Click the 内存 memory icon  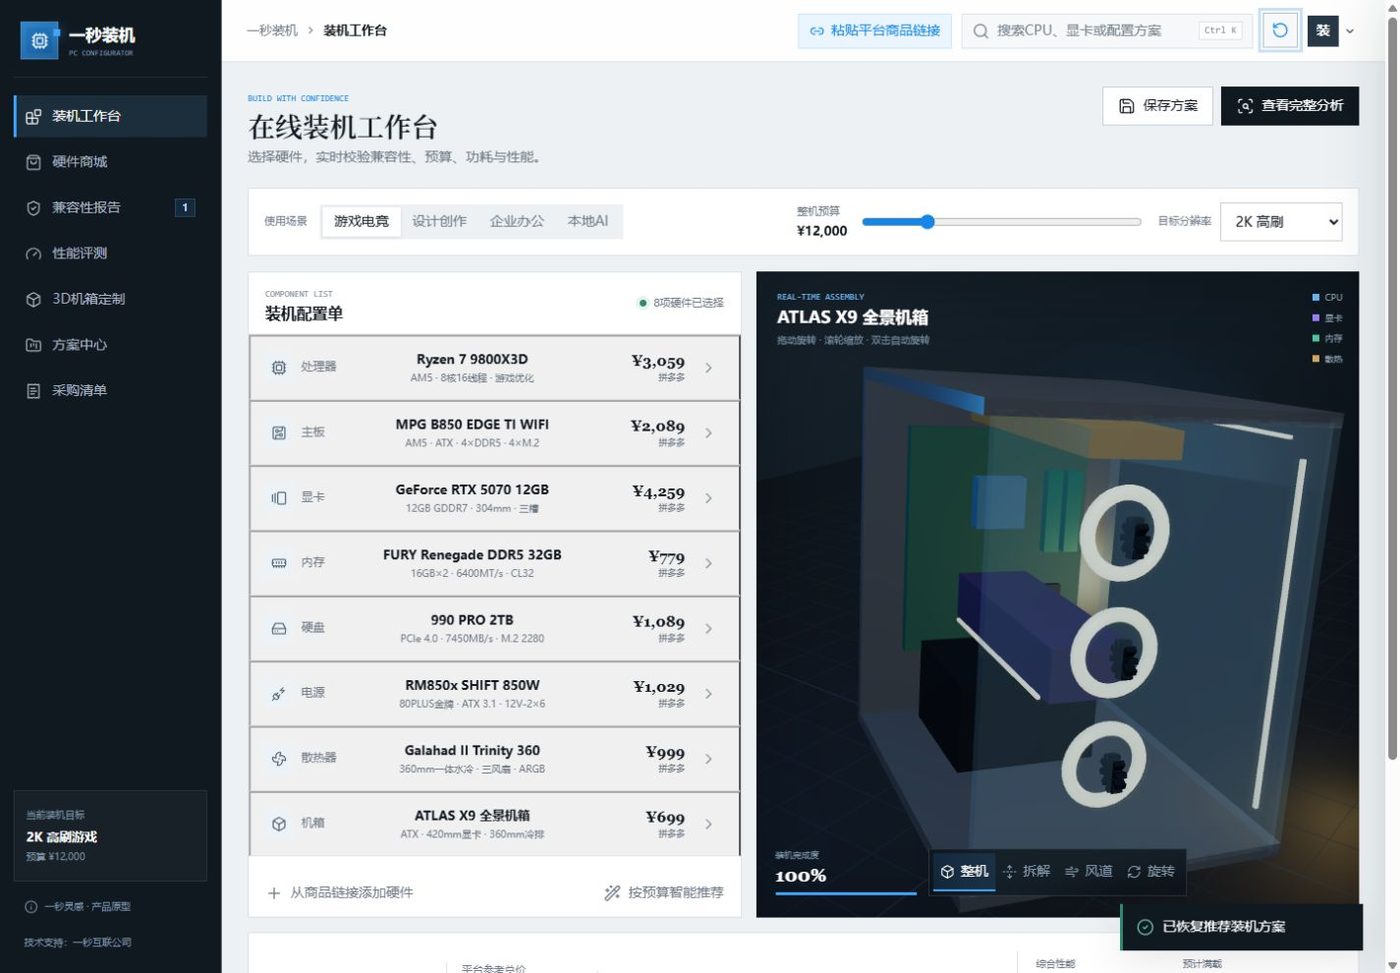pyautogui.click(x=279, y=563)
